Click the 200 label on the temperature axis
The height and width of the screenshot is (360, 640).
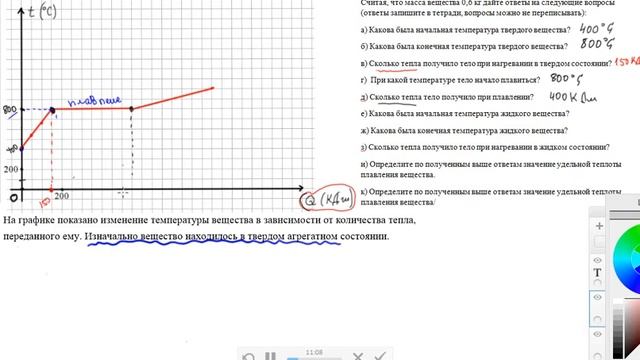(11, 169)
